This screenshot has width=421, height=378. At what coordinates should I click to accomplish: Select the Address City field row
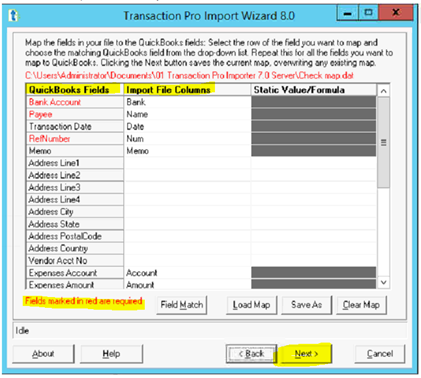75,212
